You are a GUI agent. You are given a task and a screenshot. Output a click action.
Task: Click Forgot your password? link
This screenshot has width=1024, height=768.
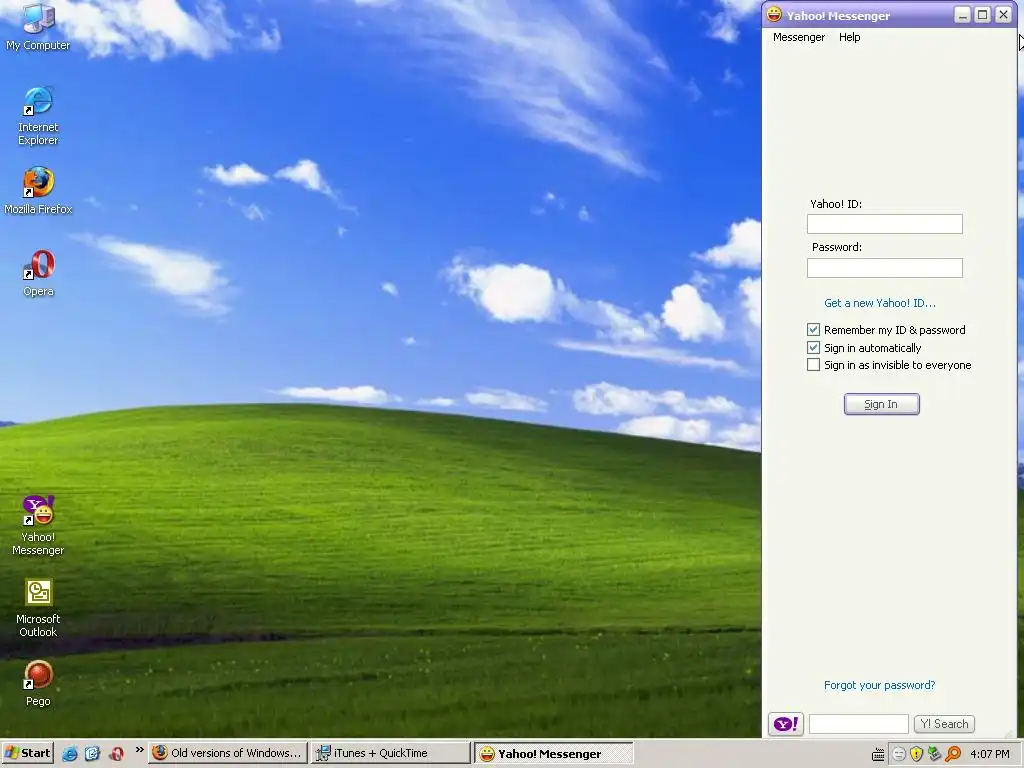[879, 685]
